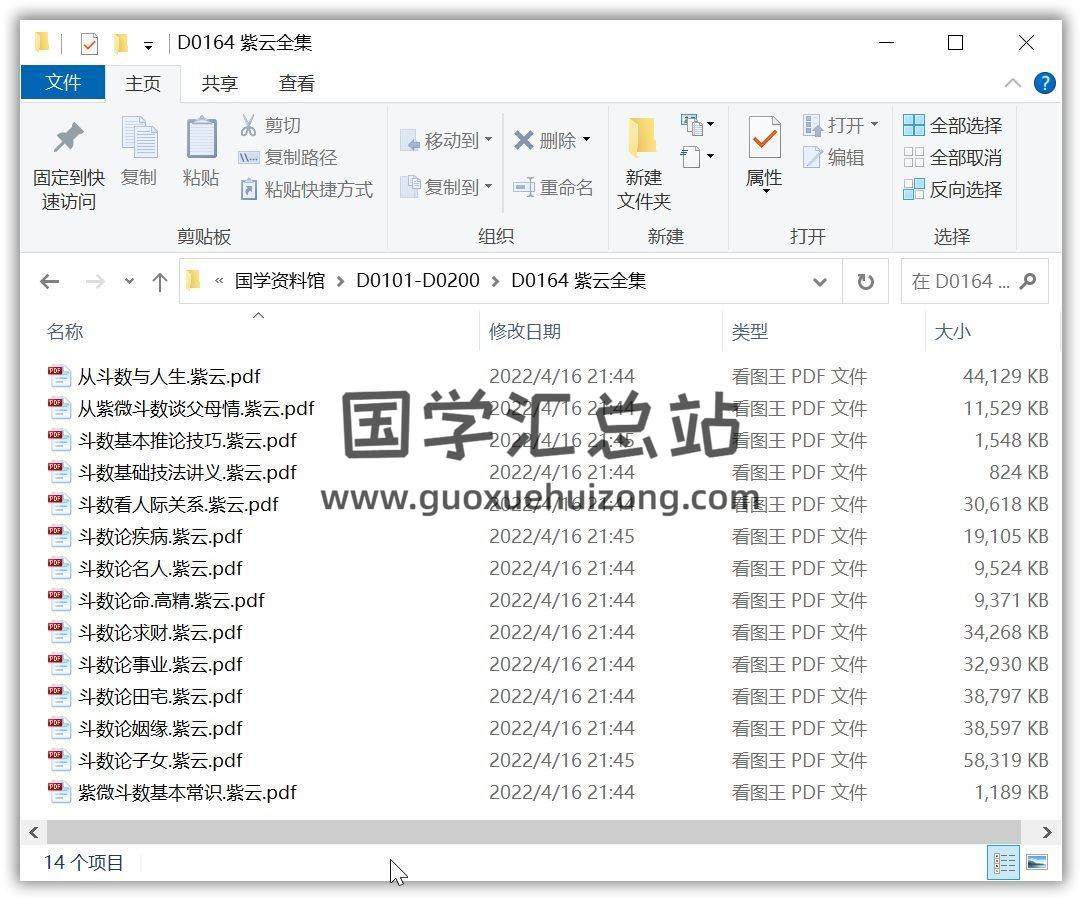The width and height of the screenshot is (1082, 907).
Task: Open the Easy access icon dropdown
Action: 697,157
